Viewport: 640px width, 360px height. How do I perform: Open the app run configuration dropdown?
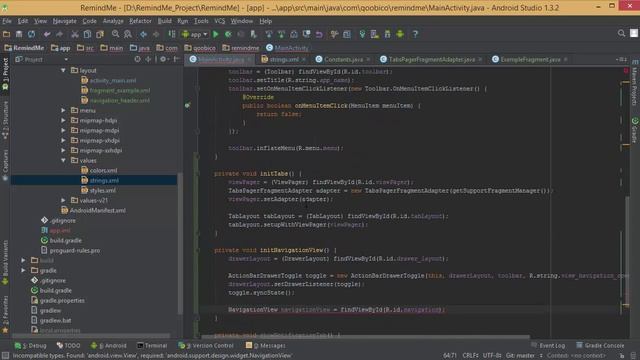(x=195, y=34)
